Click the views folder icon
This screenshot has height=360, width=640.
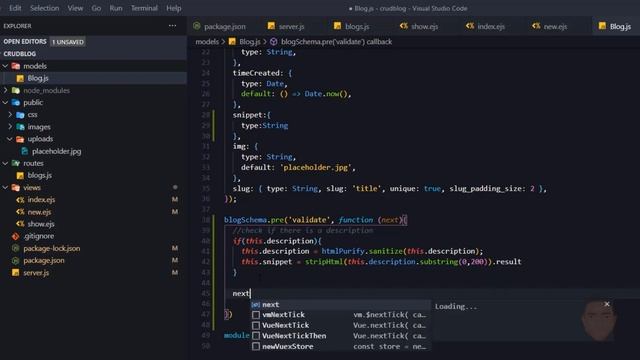(x=16, y=188)
